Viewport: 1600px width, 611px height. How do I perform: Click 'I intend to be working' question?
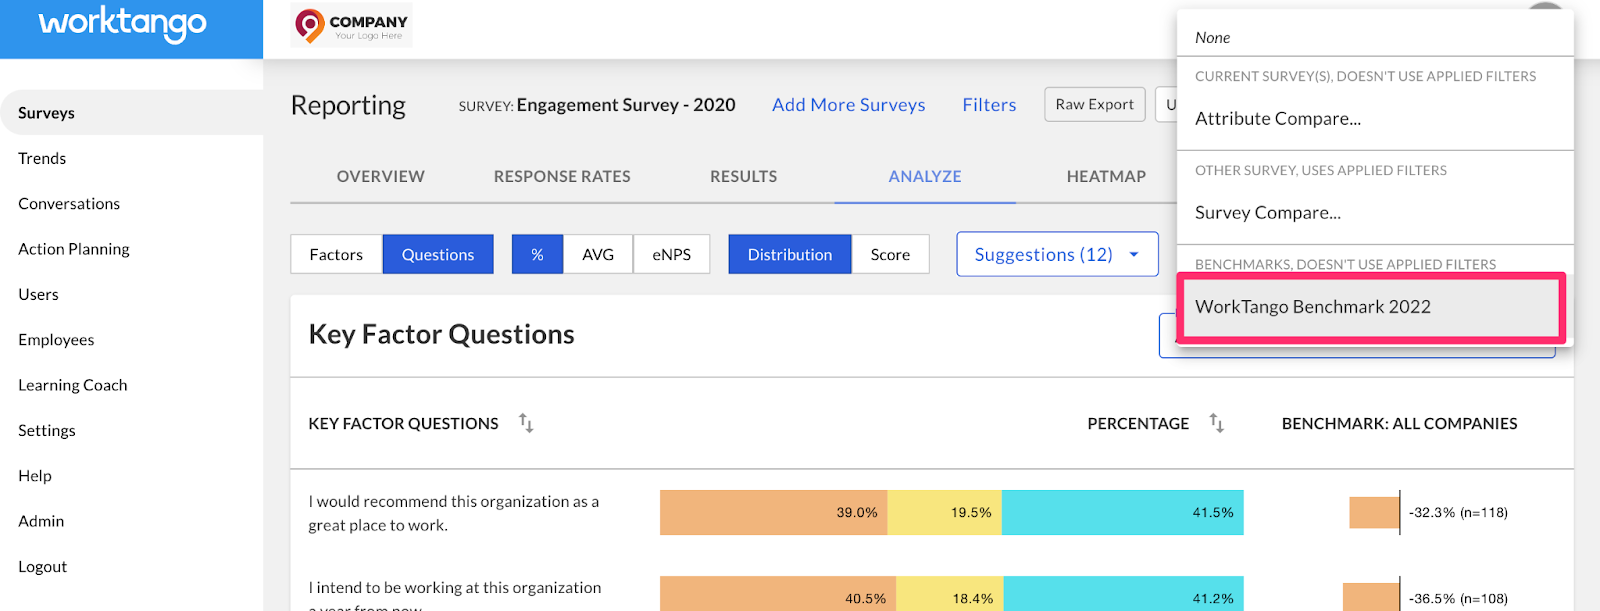click(x=455, y=595)
